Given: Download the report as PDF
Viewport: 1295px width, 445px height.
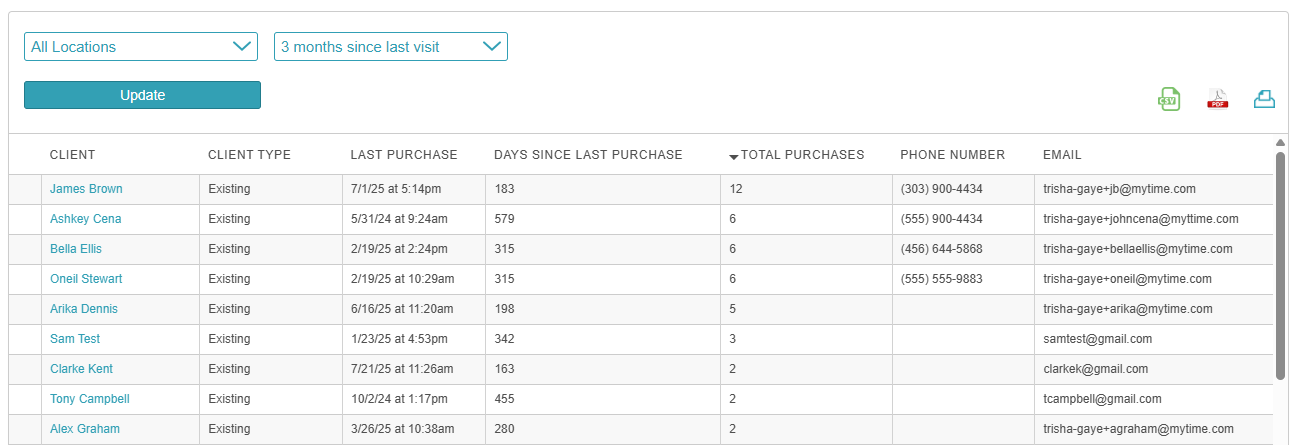Looking at the screenshot, I should click(x=1217, y=98).
